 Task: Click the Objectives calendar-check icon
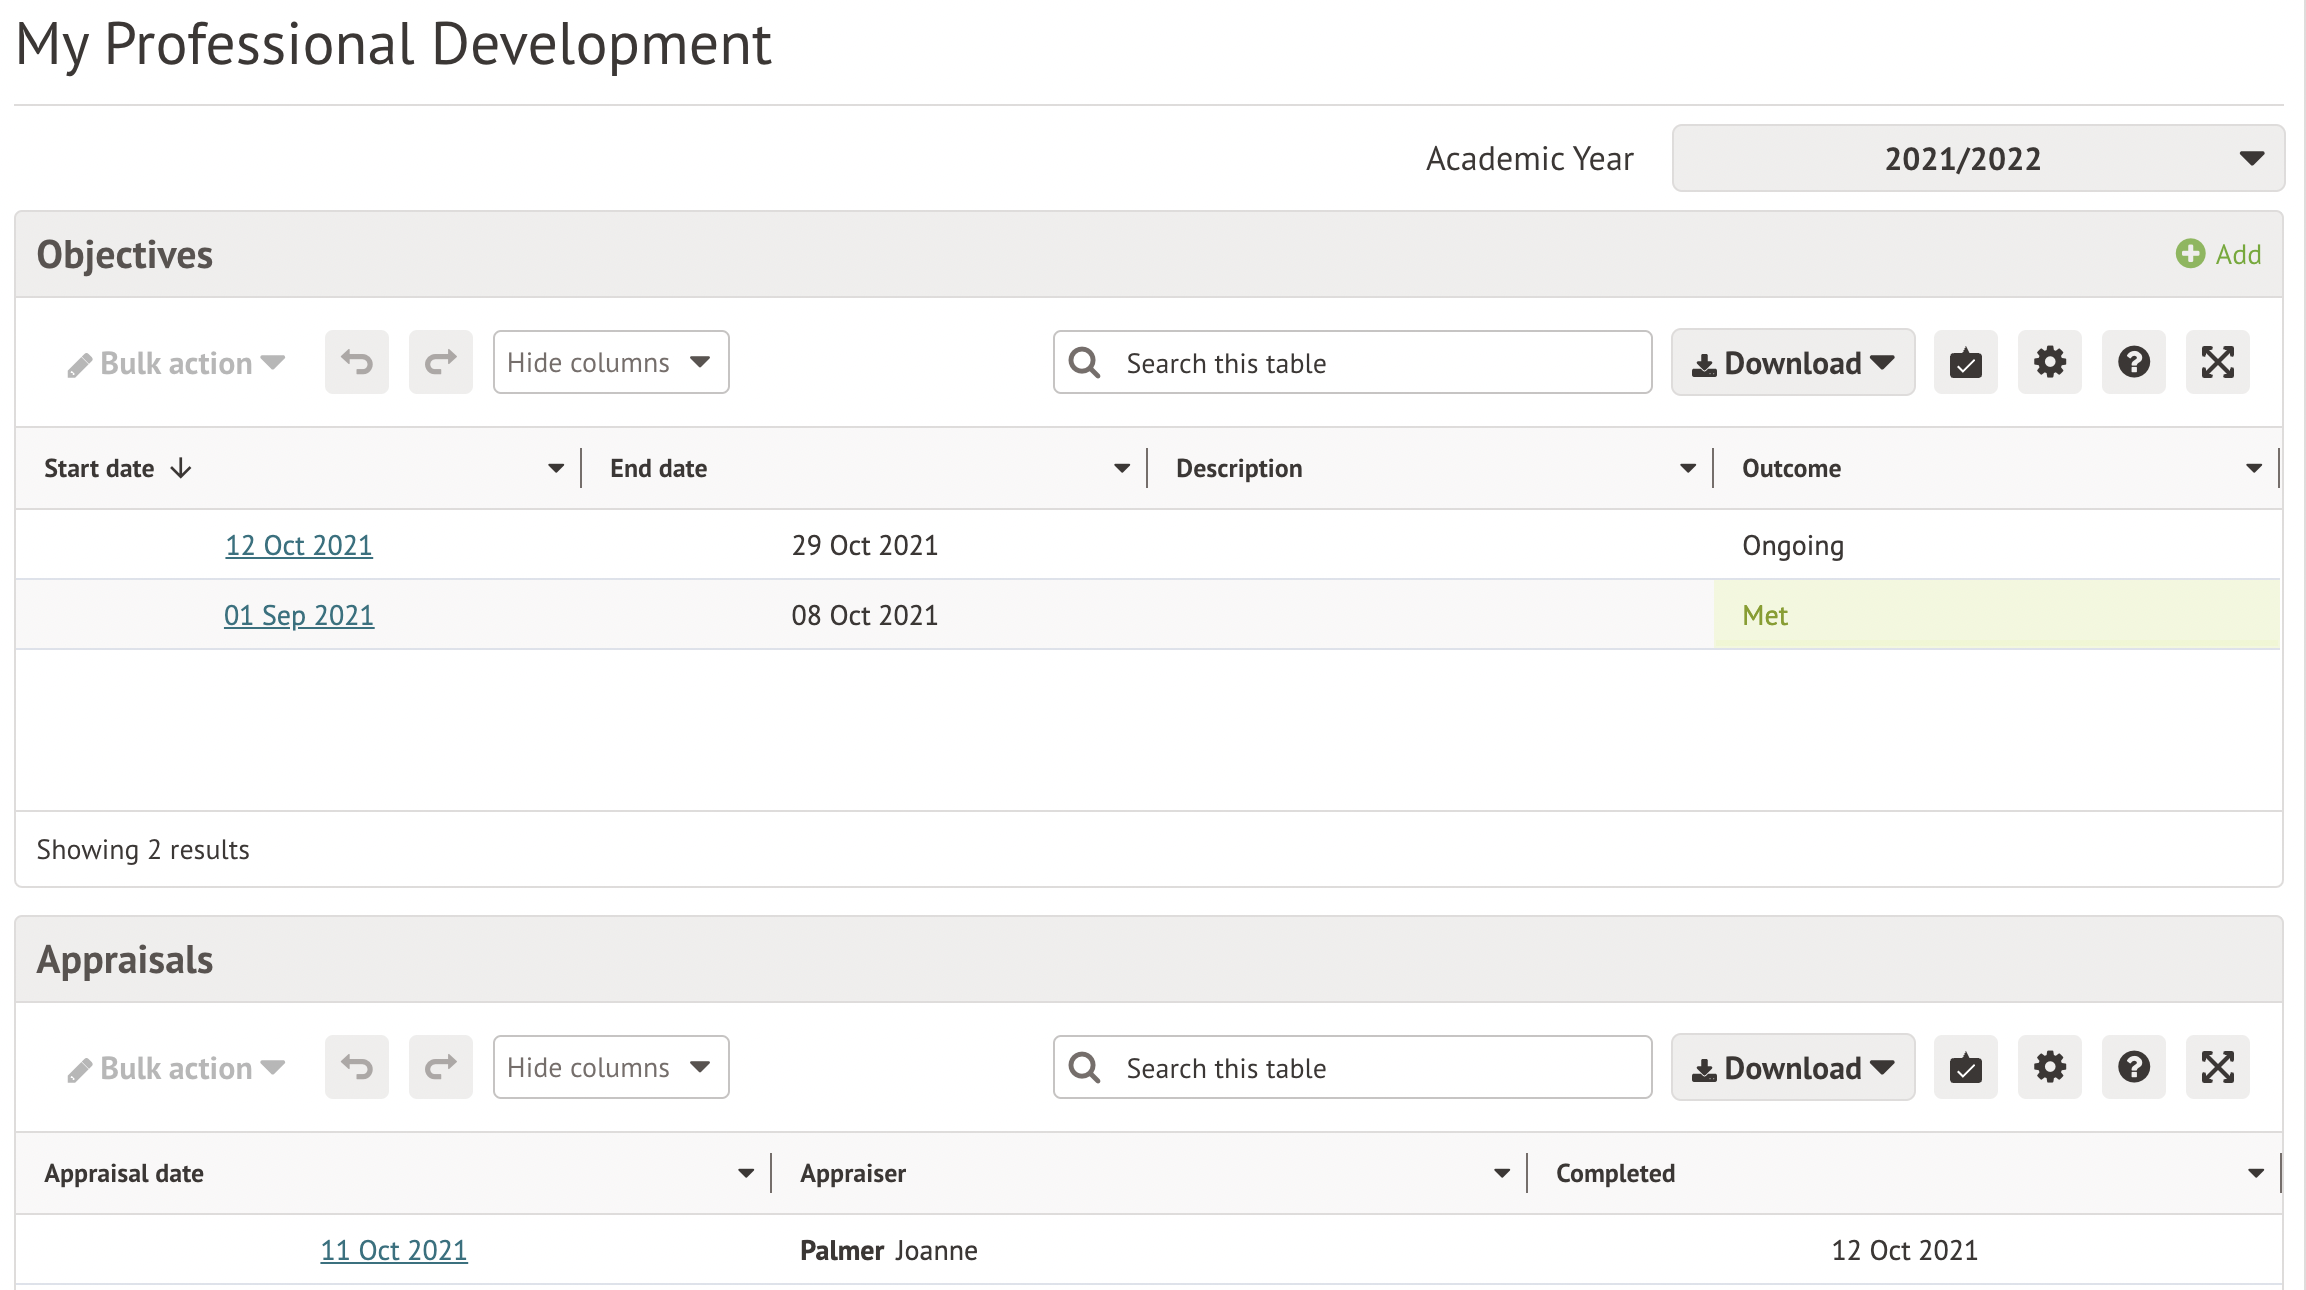click(x=1965, y=362)
